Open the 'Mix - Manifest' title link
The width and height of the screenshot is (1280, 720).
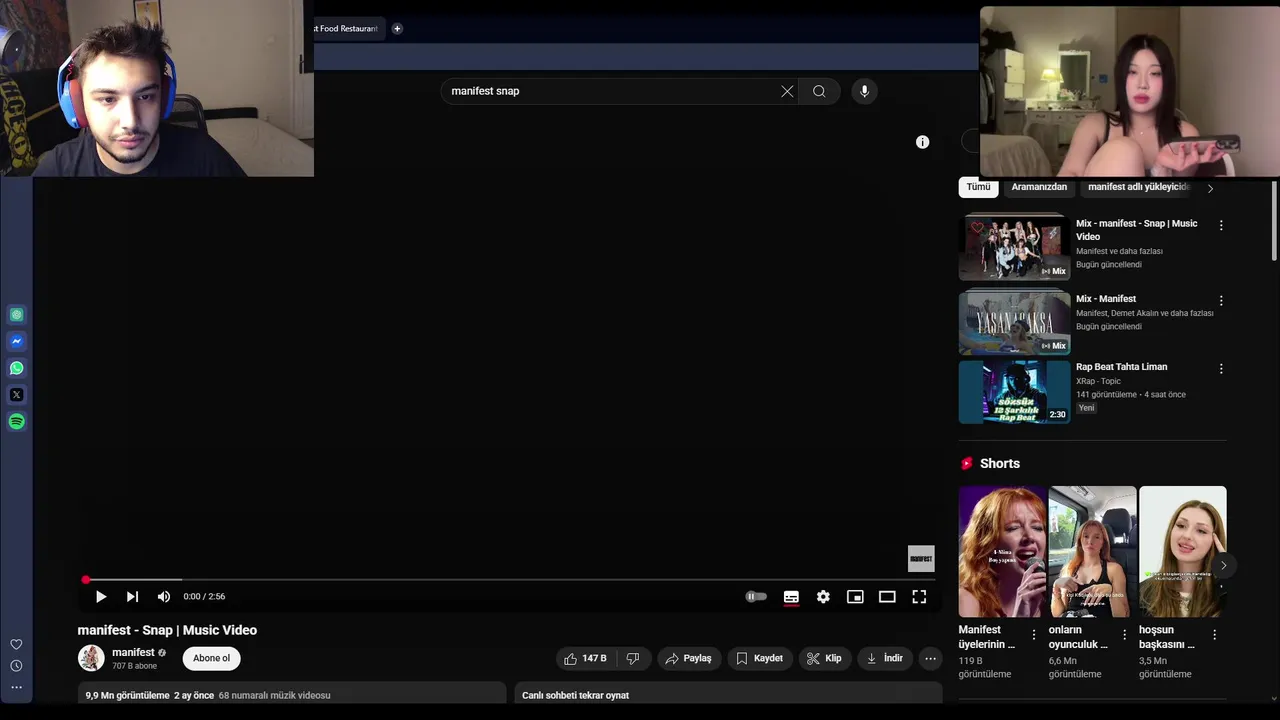(1106, 299)
